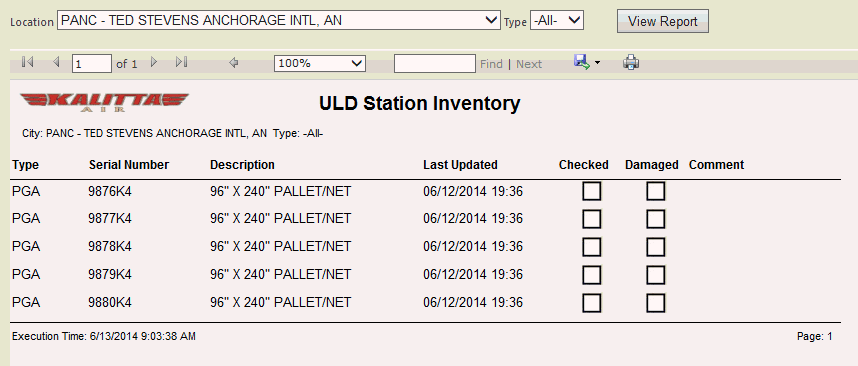This screenshot has width=858, height=366.
Task: Click the Find link in toolbar
Action: [x=491, y=64]
